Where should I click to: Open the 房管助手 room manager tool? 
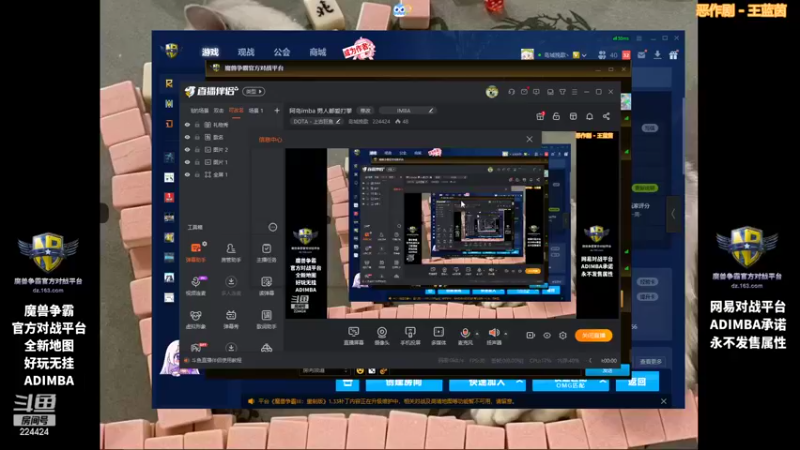point(231,253)
